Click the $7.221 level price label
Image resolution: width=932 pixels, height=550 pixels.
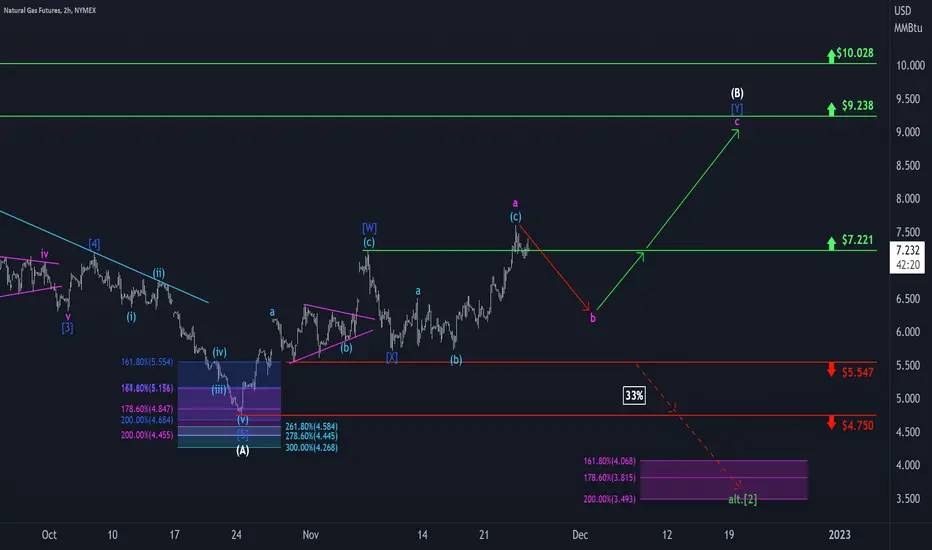857,240
